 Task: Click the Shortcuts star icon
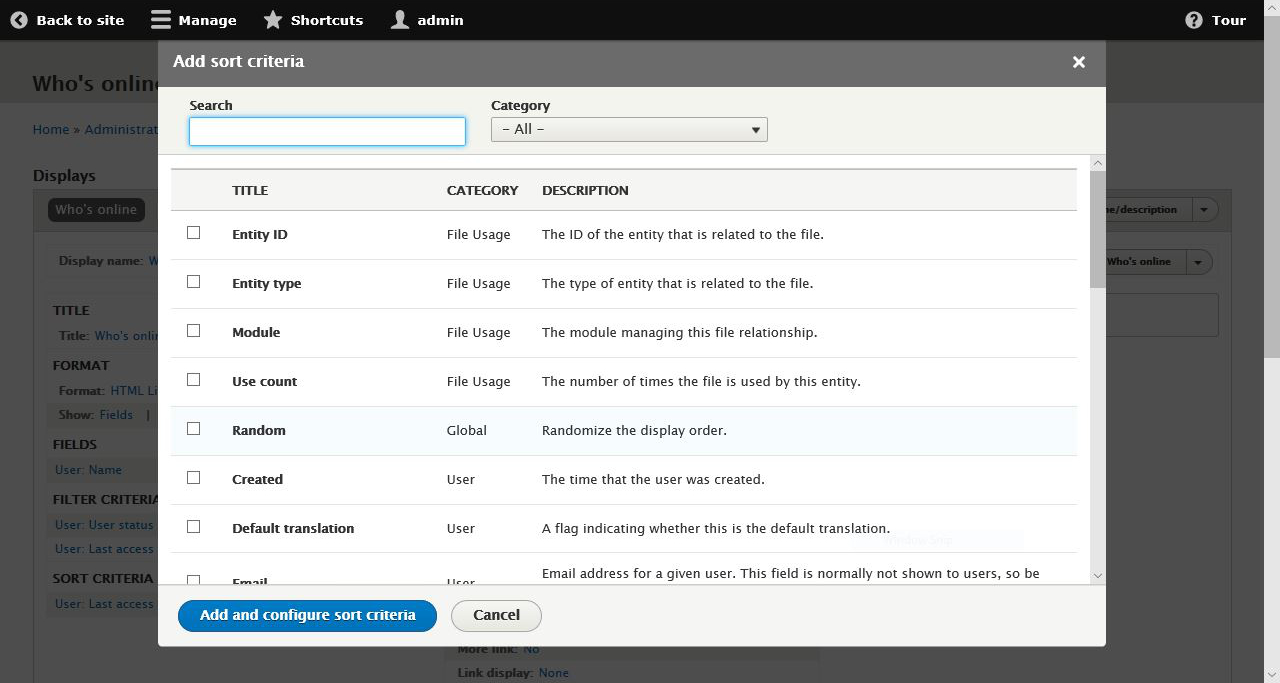271,19
